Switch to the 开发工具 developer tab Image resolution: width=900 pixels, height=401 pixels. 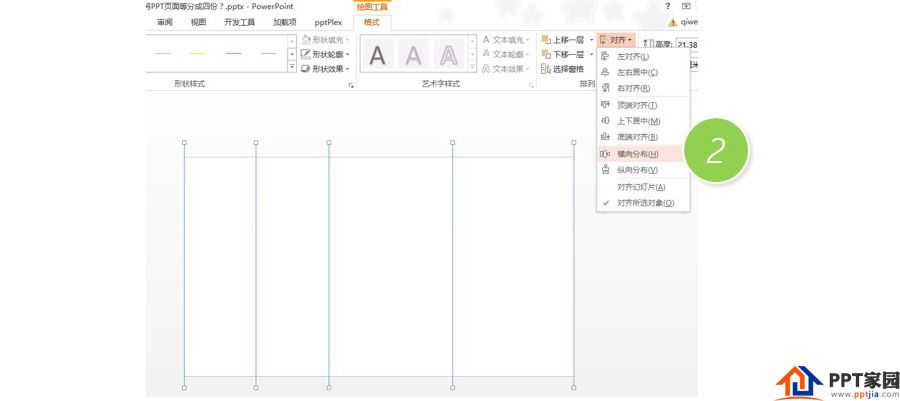tap(239, 22)
